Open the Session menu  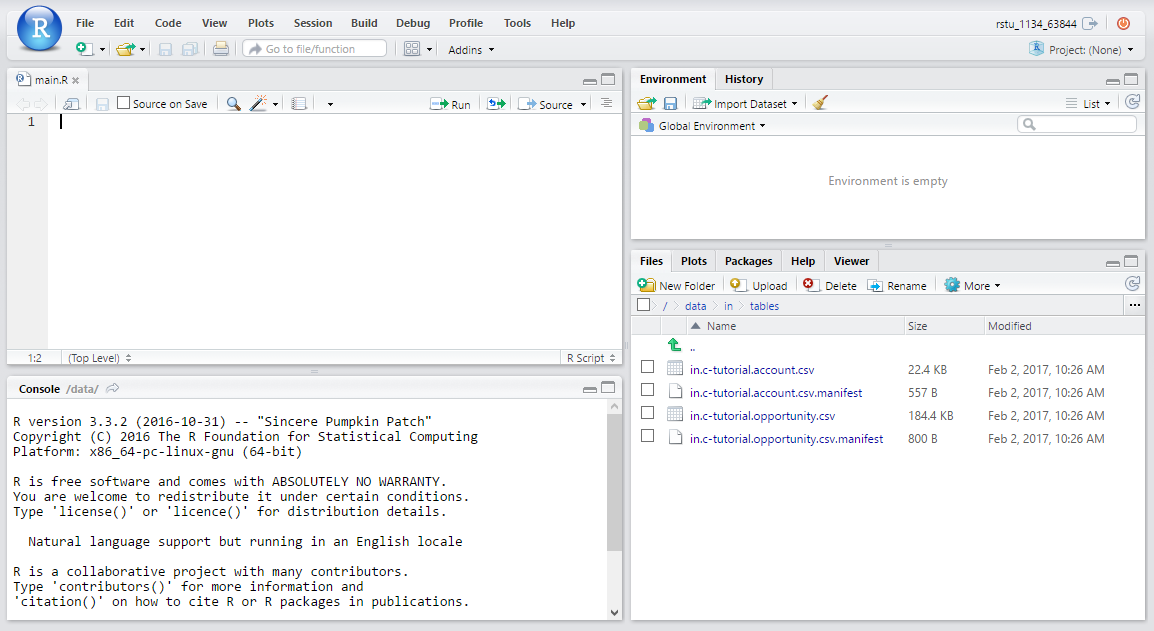point(313,23)
